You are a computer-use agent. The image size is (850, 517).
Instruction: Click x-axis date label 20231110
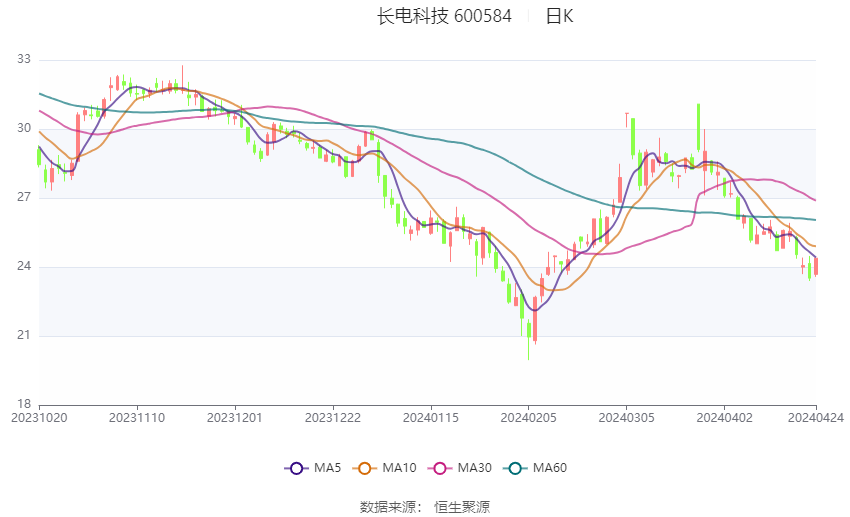click(x=137, y=418)
